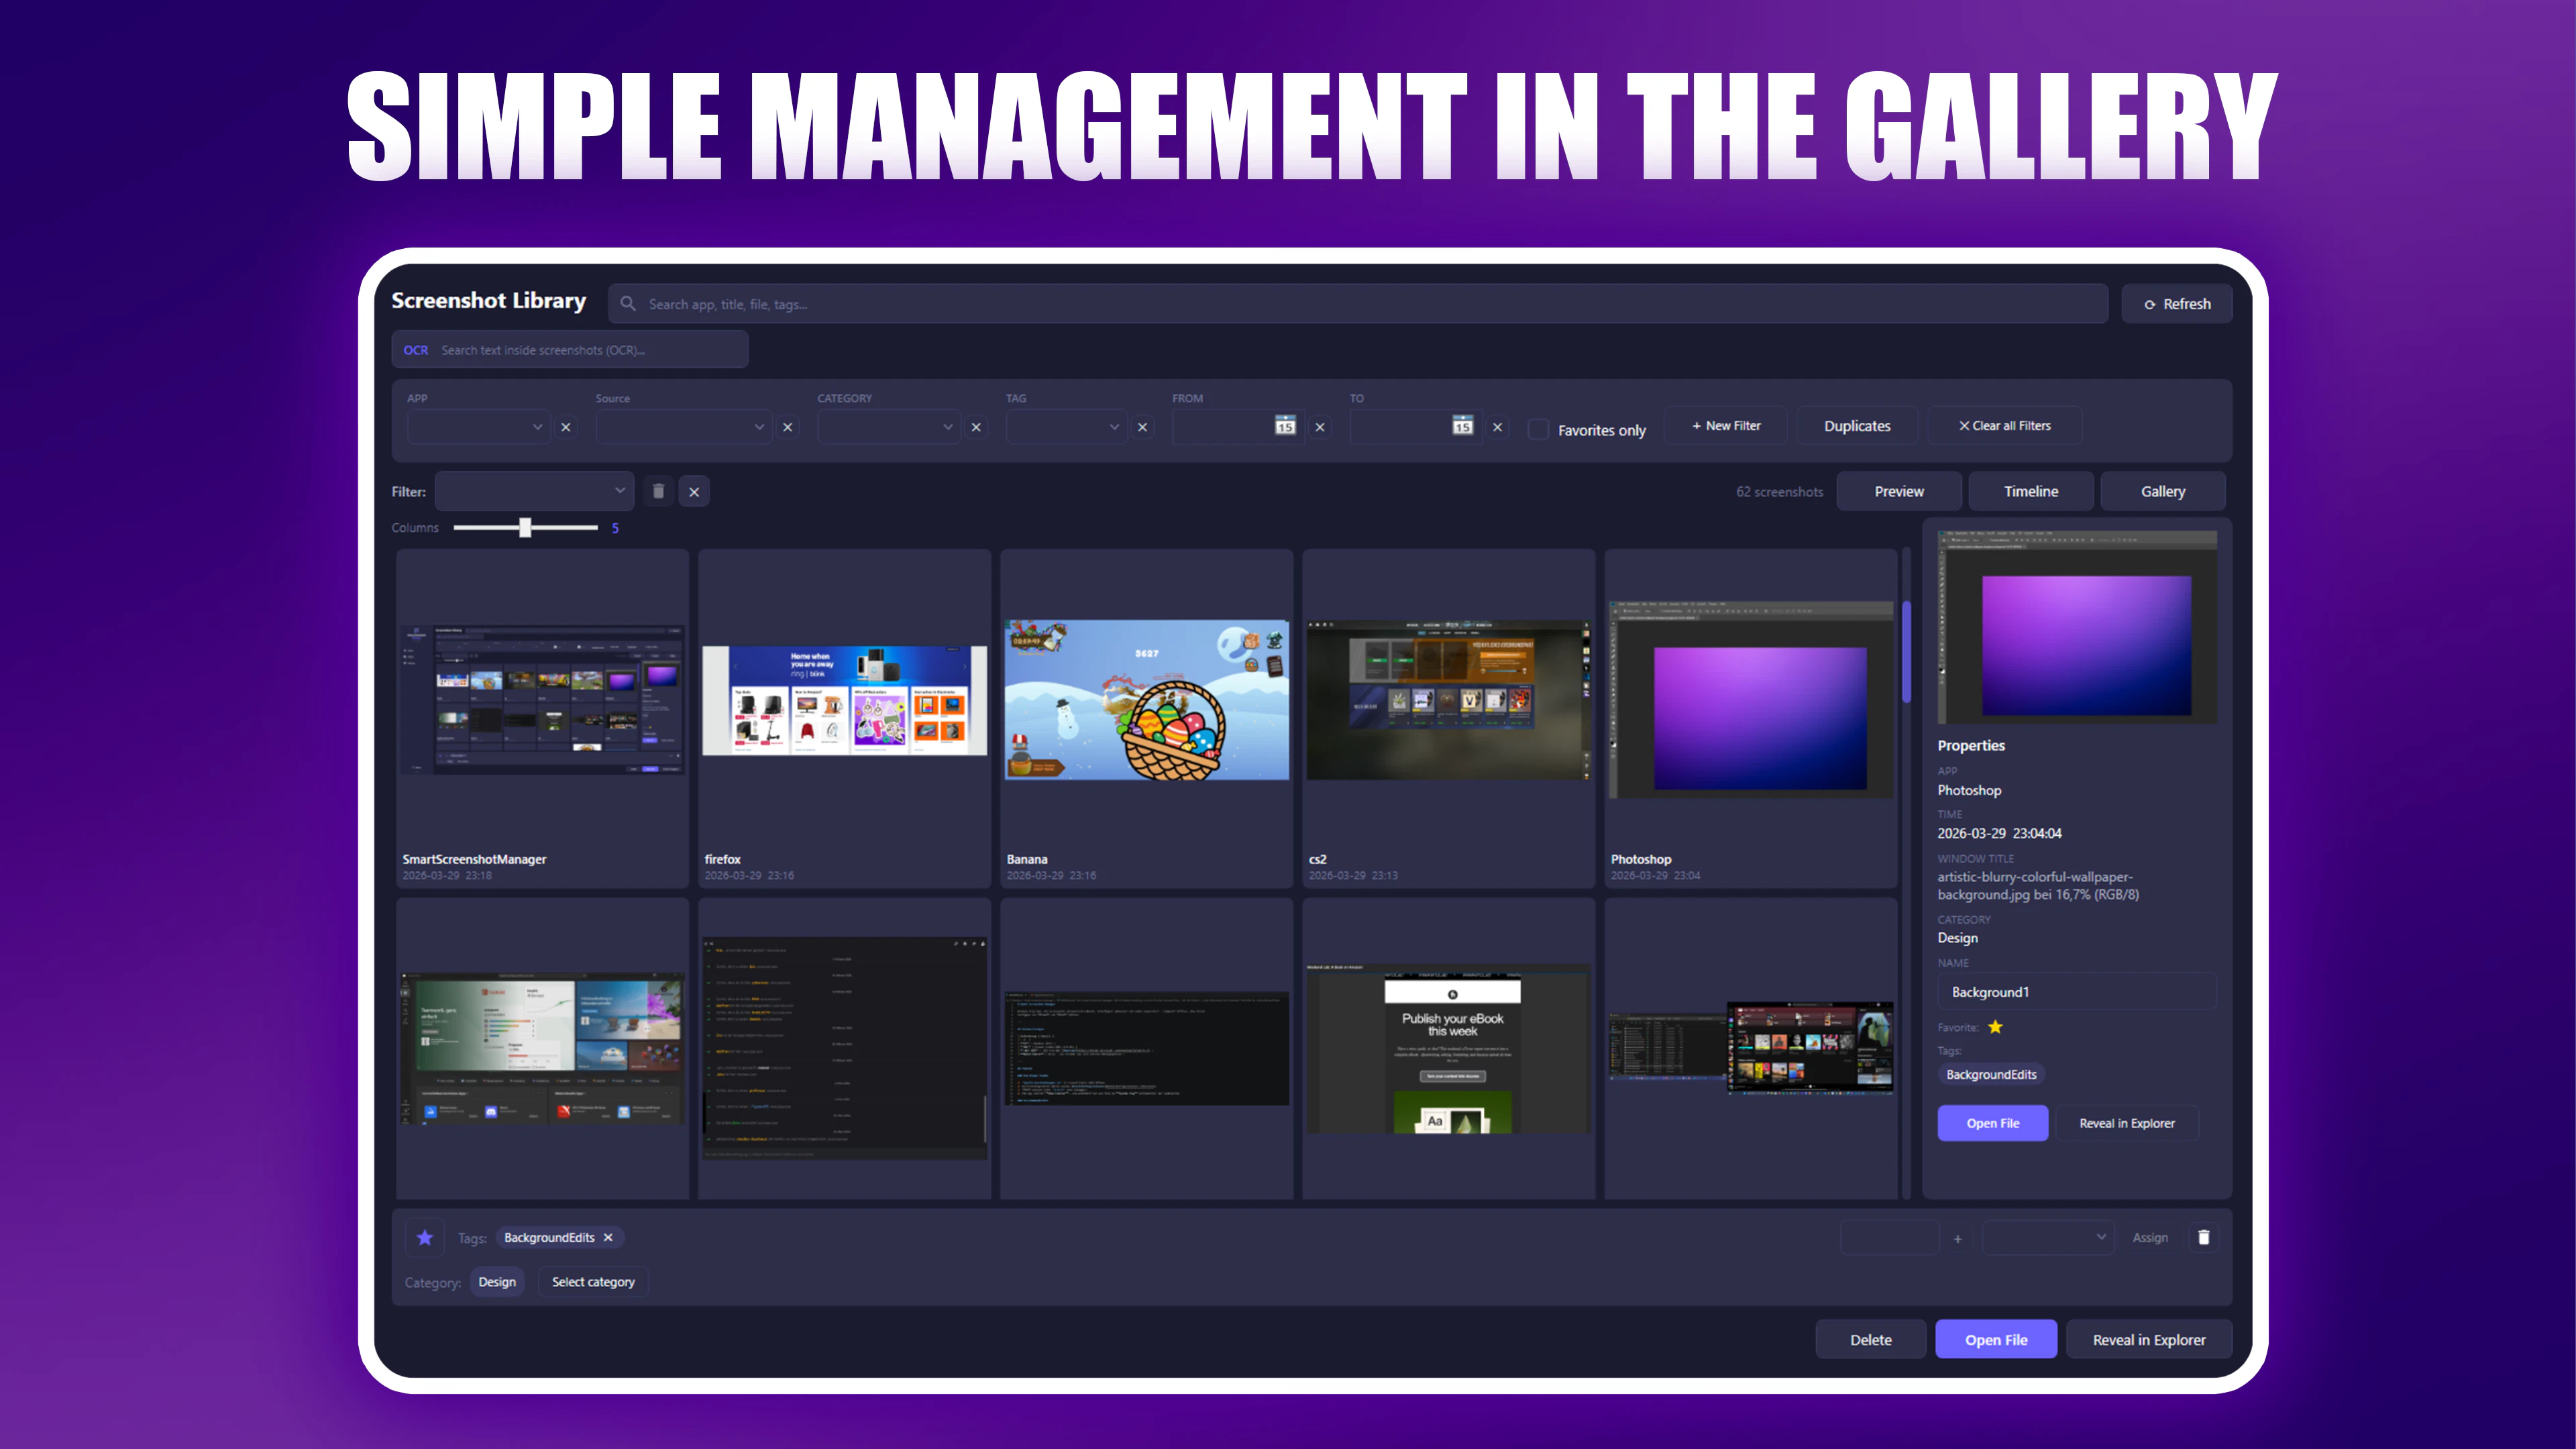Clear the APP filter with X icon

(x=566, y=427)
